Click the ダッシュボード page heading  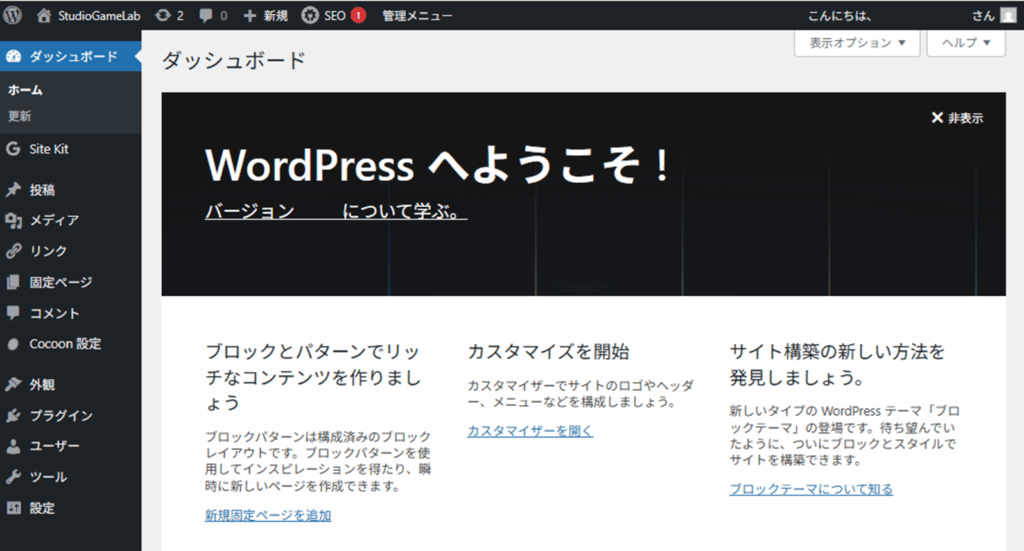pos(234,61)
